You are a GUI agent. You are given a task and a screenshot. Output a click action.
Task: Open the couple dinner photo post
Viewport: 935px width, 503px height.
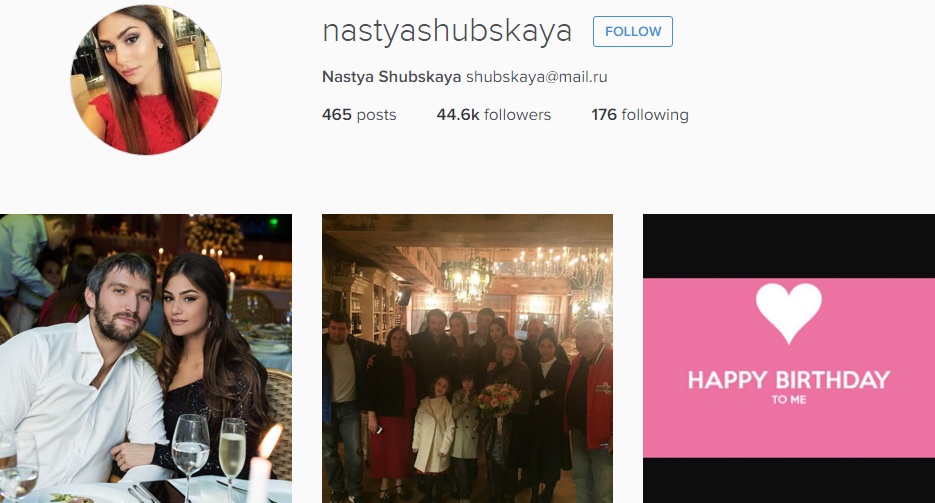pyautogui.click(x=146, y=359)
